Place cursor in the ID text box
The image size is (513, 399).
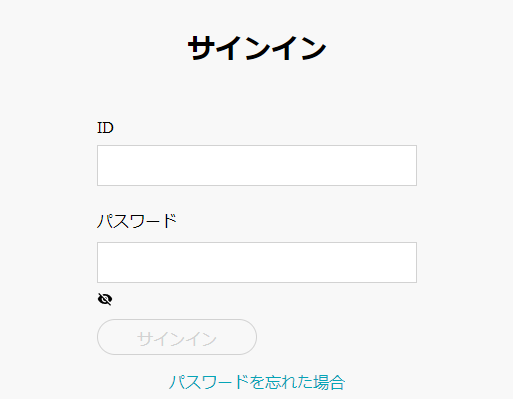(257, 165)
